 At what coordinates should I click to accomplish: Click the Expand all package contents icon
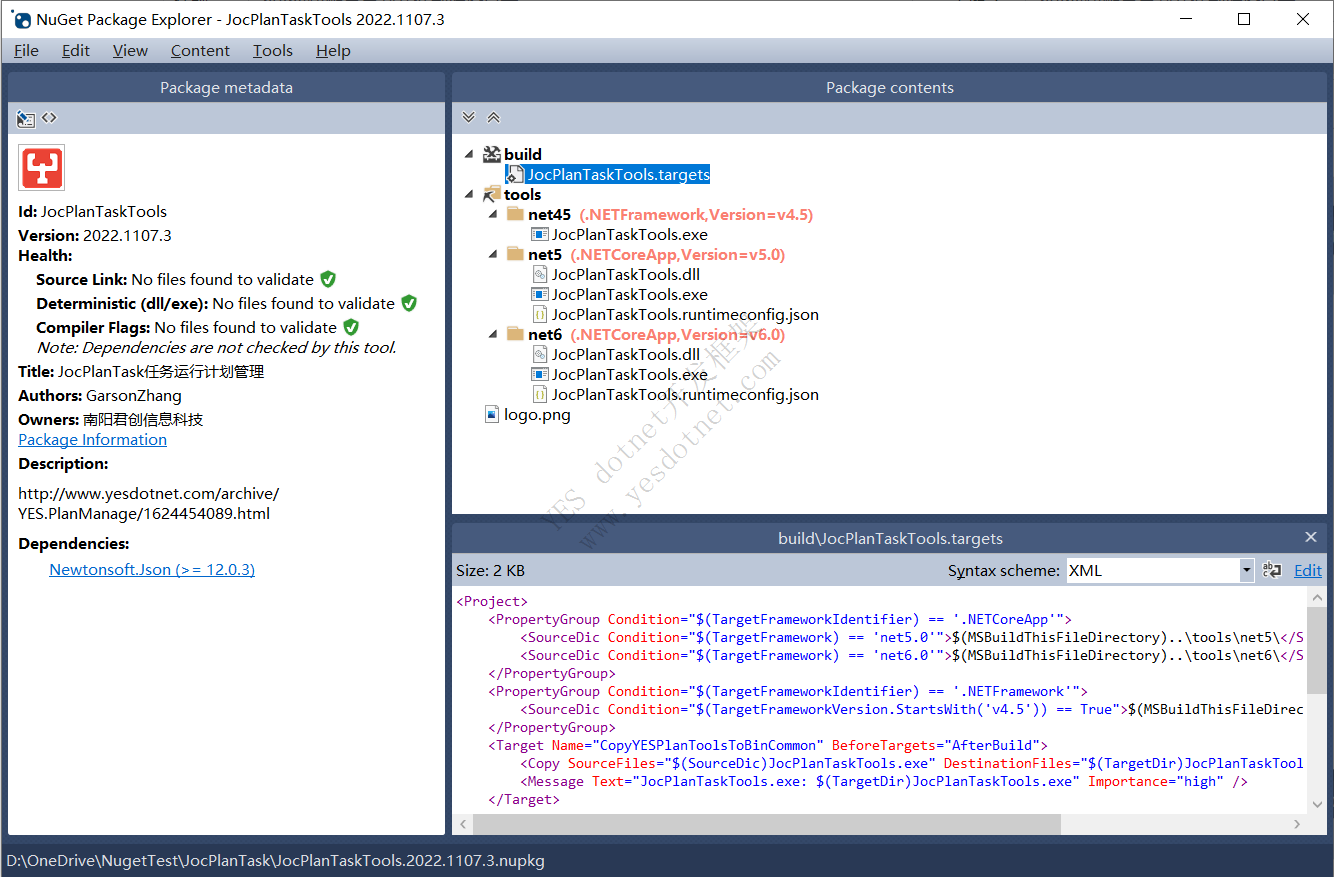click(468, 118)
